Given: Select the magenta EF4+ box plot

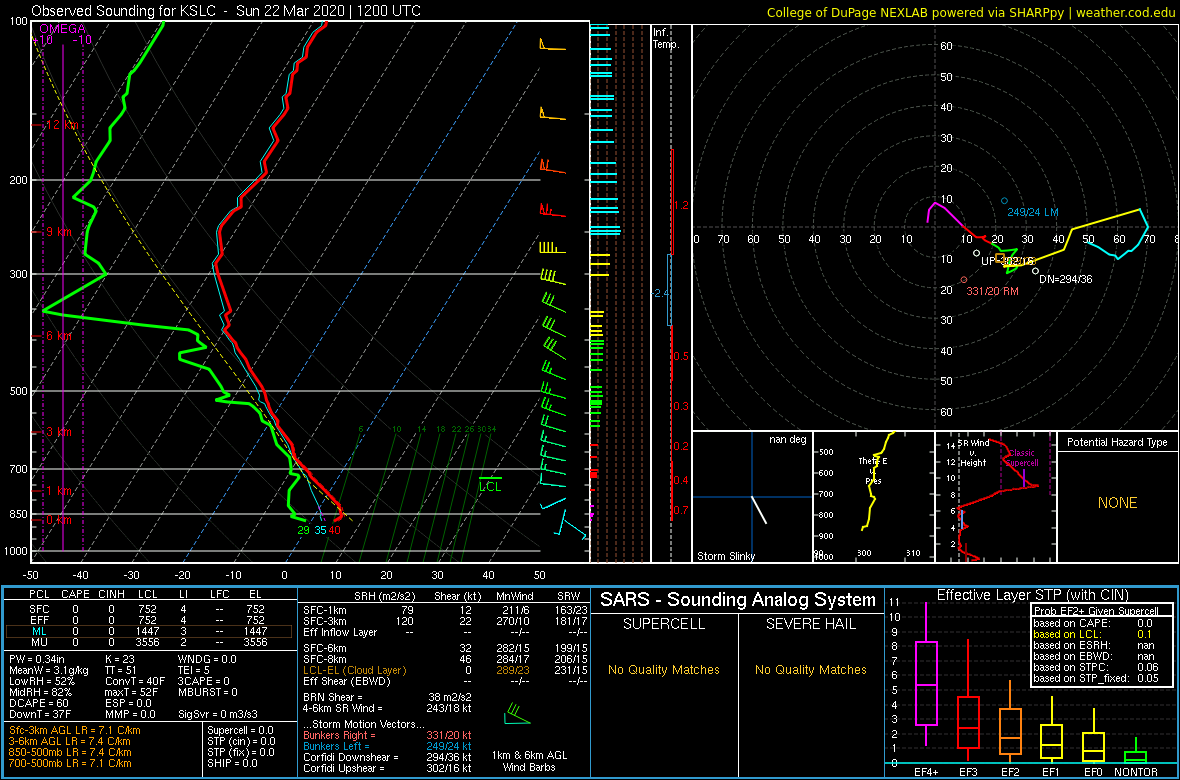Looking at the screenshot, I should click(925, 684).
